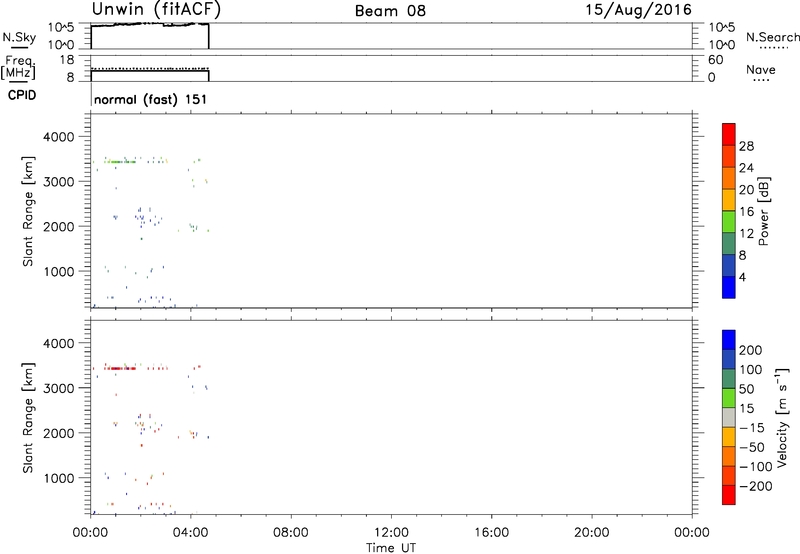Click the 'Time UT' axis title
This screenshot has height=554, width=800.
tap(391, 548)
